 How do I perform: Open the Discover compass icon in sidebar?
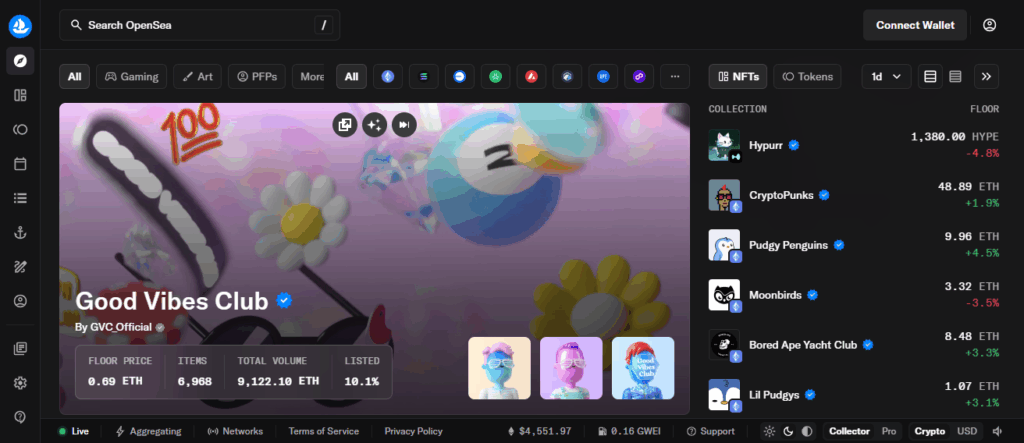tap(20, 61)
